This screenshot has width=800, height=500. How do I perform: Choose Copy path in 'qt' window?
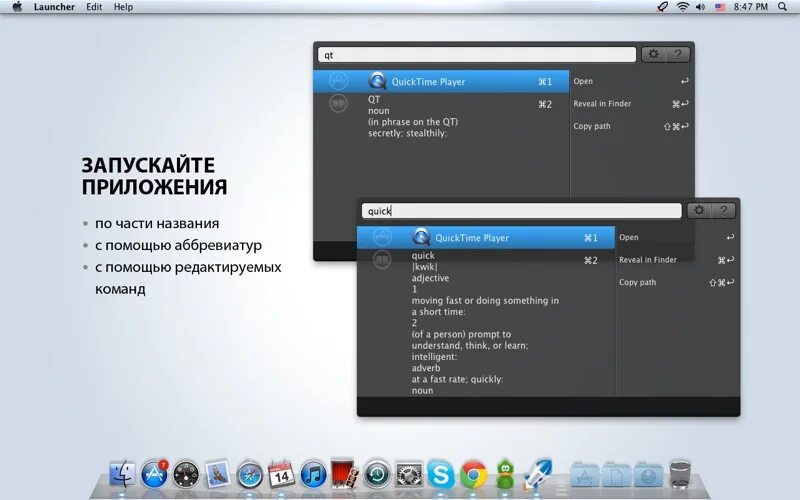[x=632, y=126]
